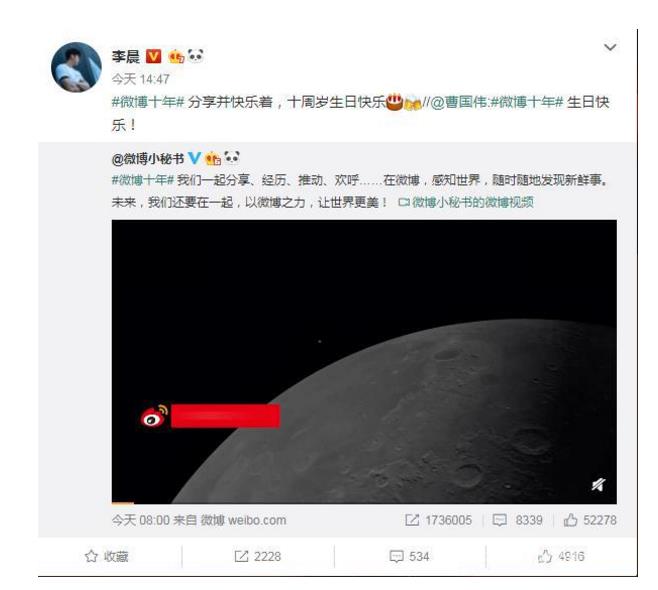Open the @曹国伟 mention
Viewport: 658px width, 590px height.
(x=459, y=102)
